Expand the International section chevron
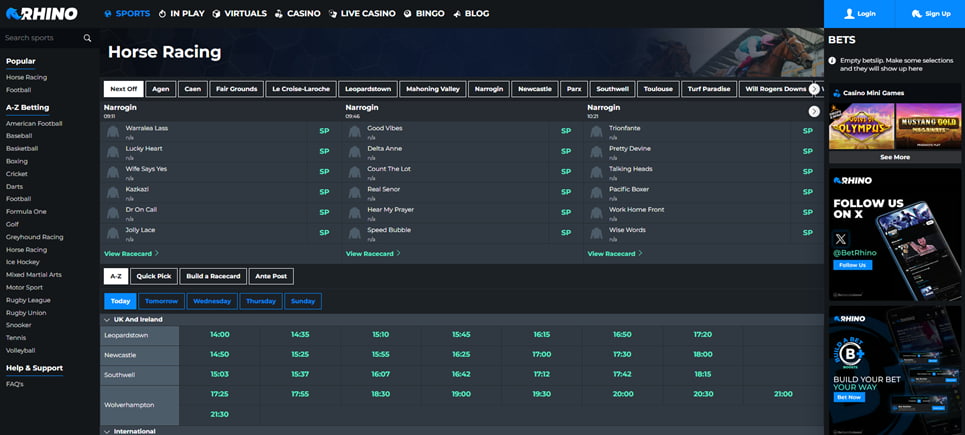 107,431
